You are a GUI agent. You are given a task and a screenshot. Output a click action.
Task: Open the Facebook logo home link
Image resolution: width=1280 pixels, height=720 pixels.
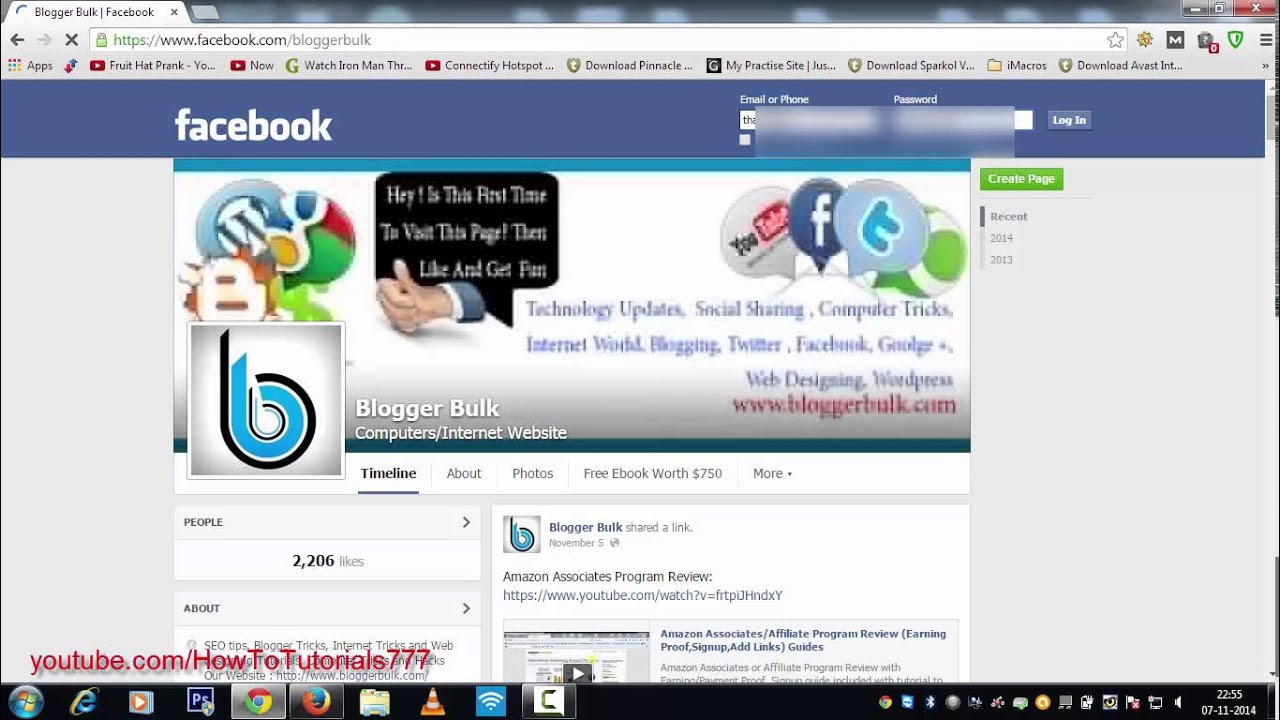pyautogui.click(x=253, y=125)
